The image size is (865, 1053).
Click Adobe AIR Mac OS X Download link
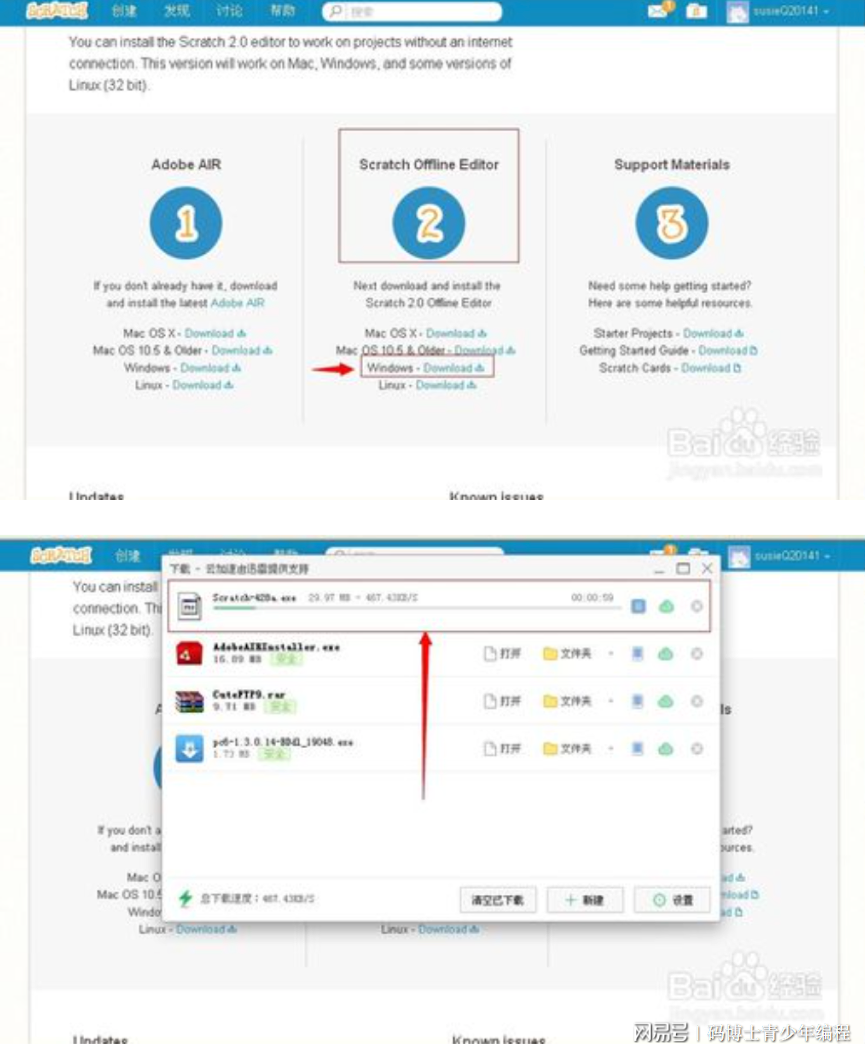point(215,333)
